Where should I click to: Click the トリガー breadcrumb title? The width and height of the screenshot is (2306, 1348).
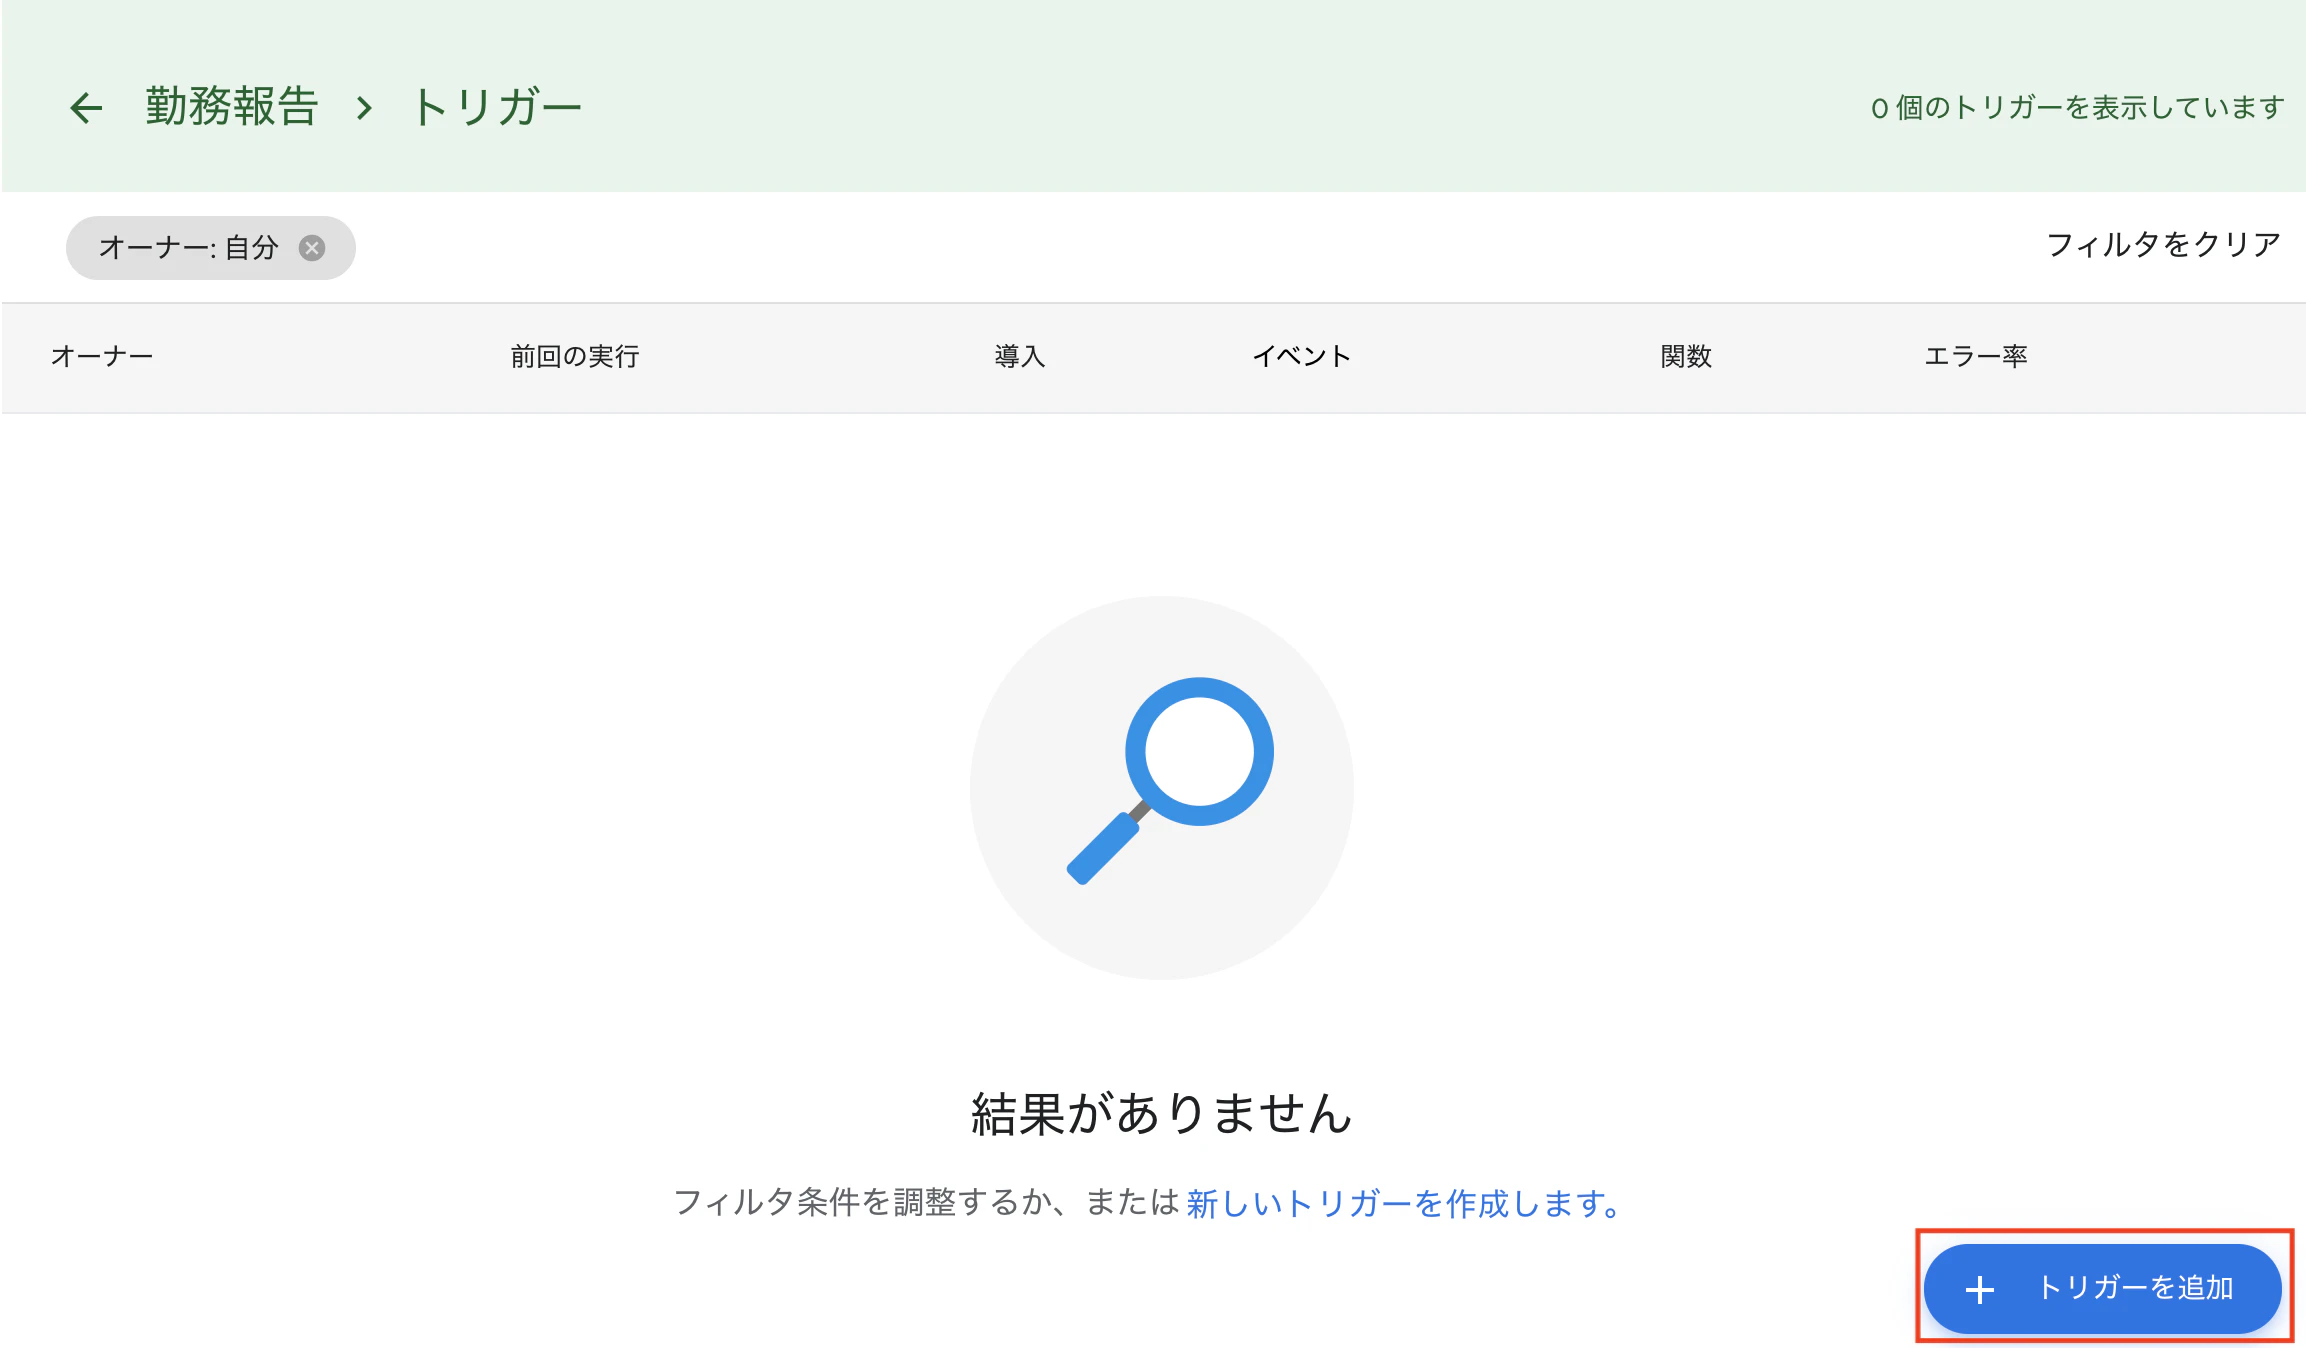pos(496,106)
